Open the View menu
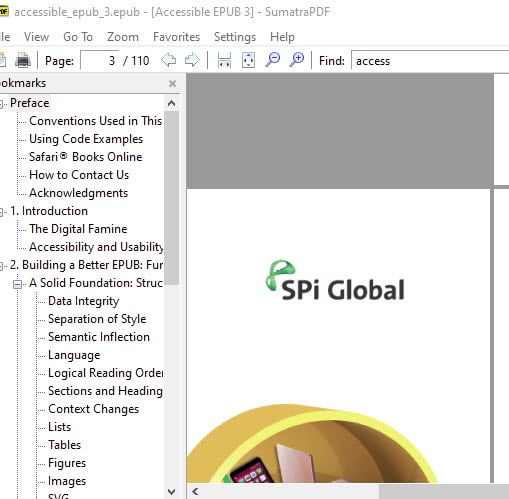This screenshot has width=509, height=499. point(36,37)
